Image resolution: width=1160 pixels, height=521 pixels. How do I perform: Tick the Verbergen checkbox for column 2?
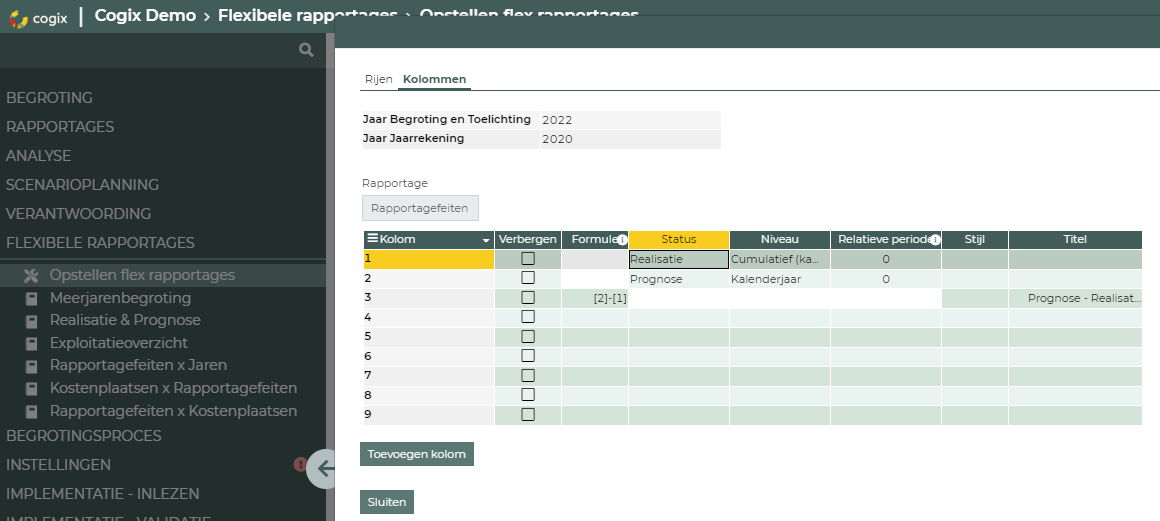pos(527,278)
